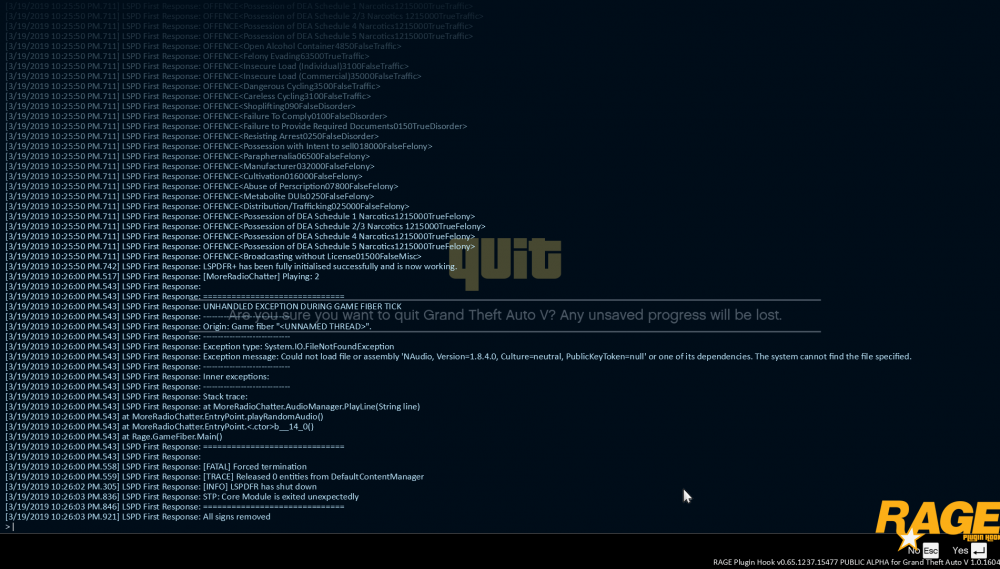Image resolution: width=1000 pixels, height=569 pixels.
Task: Select the 'Cultivation' offence log line
Action: point(184,176)
